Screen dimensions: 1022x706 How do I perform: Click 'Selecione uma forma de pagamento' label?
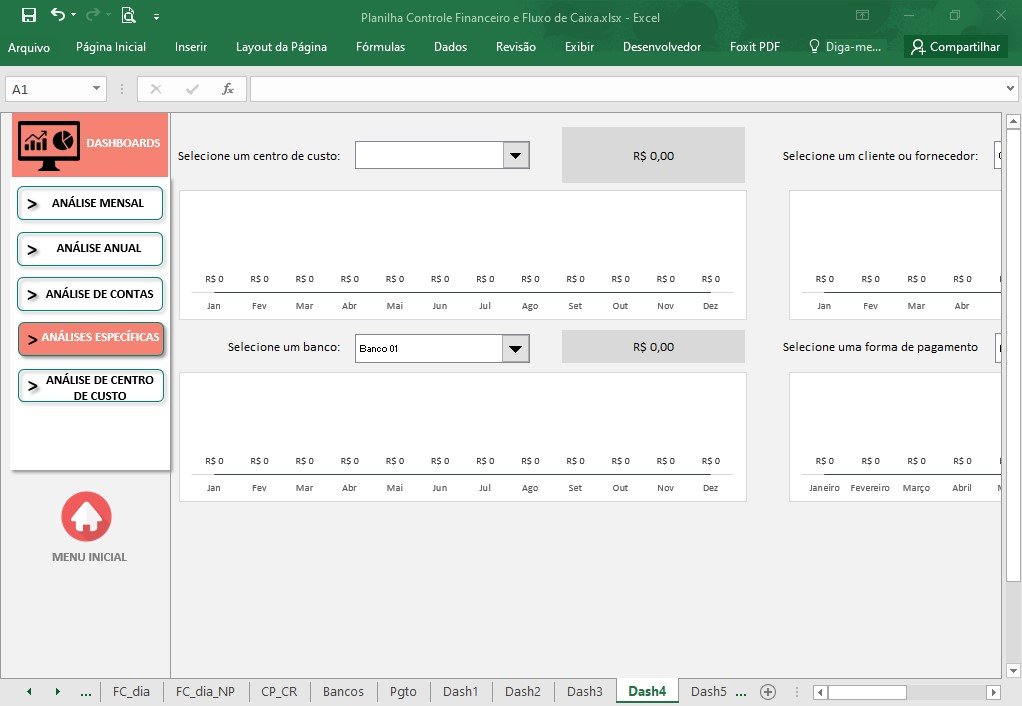[880, 347]
